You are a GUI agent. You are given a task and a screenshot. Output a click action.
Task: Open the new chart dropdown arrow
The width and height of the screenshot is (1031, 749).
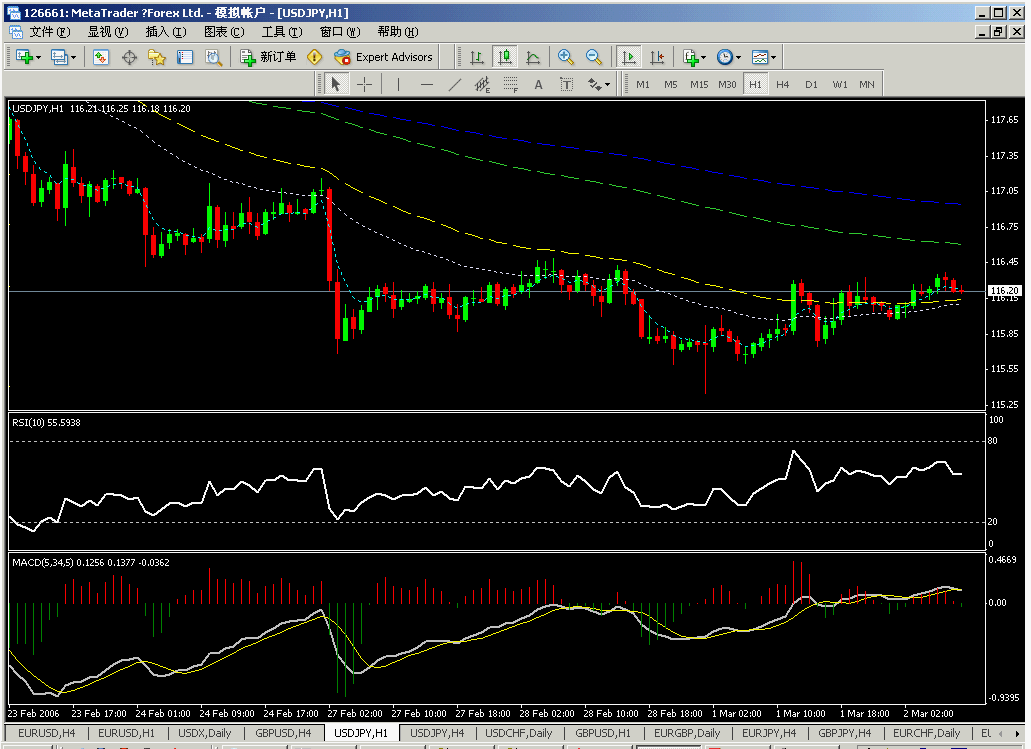coord(40,57)
